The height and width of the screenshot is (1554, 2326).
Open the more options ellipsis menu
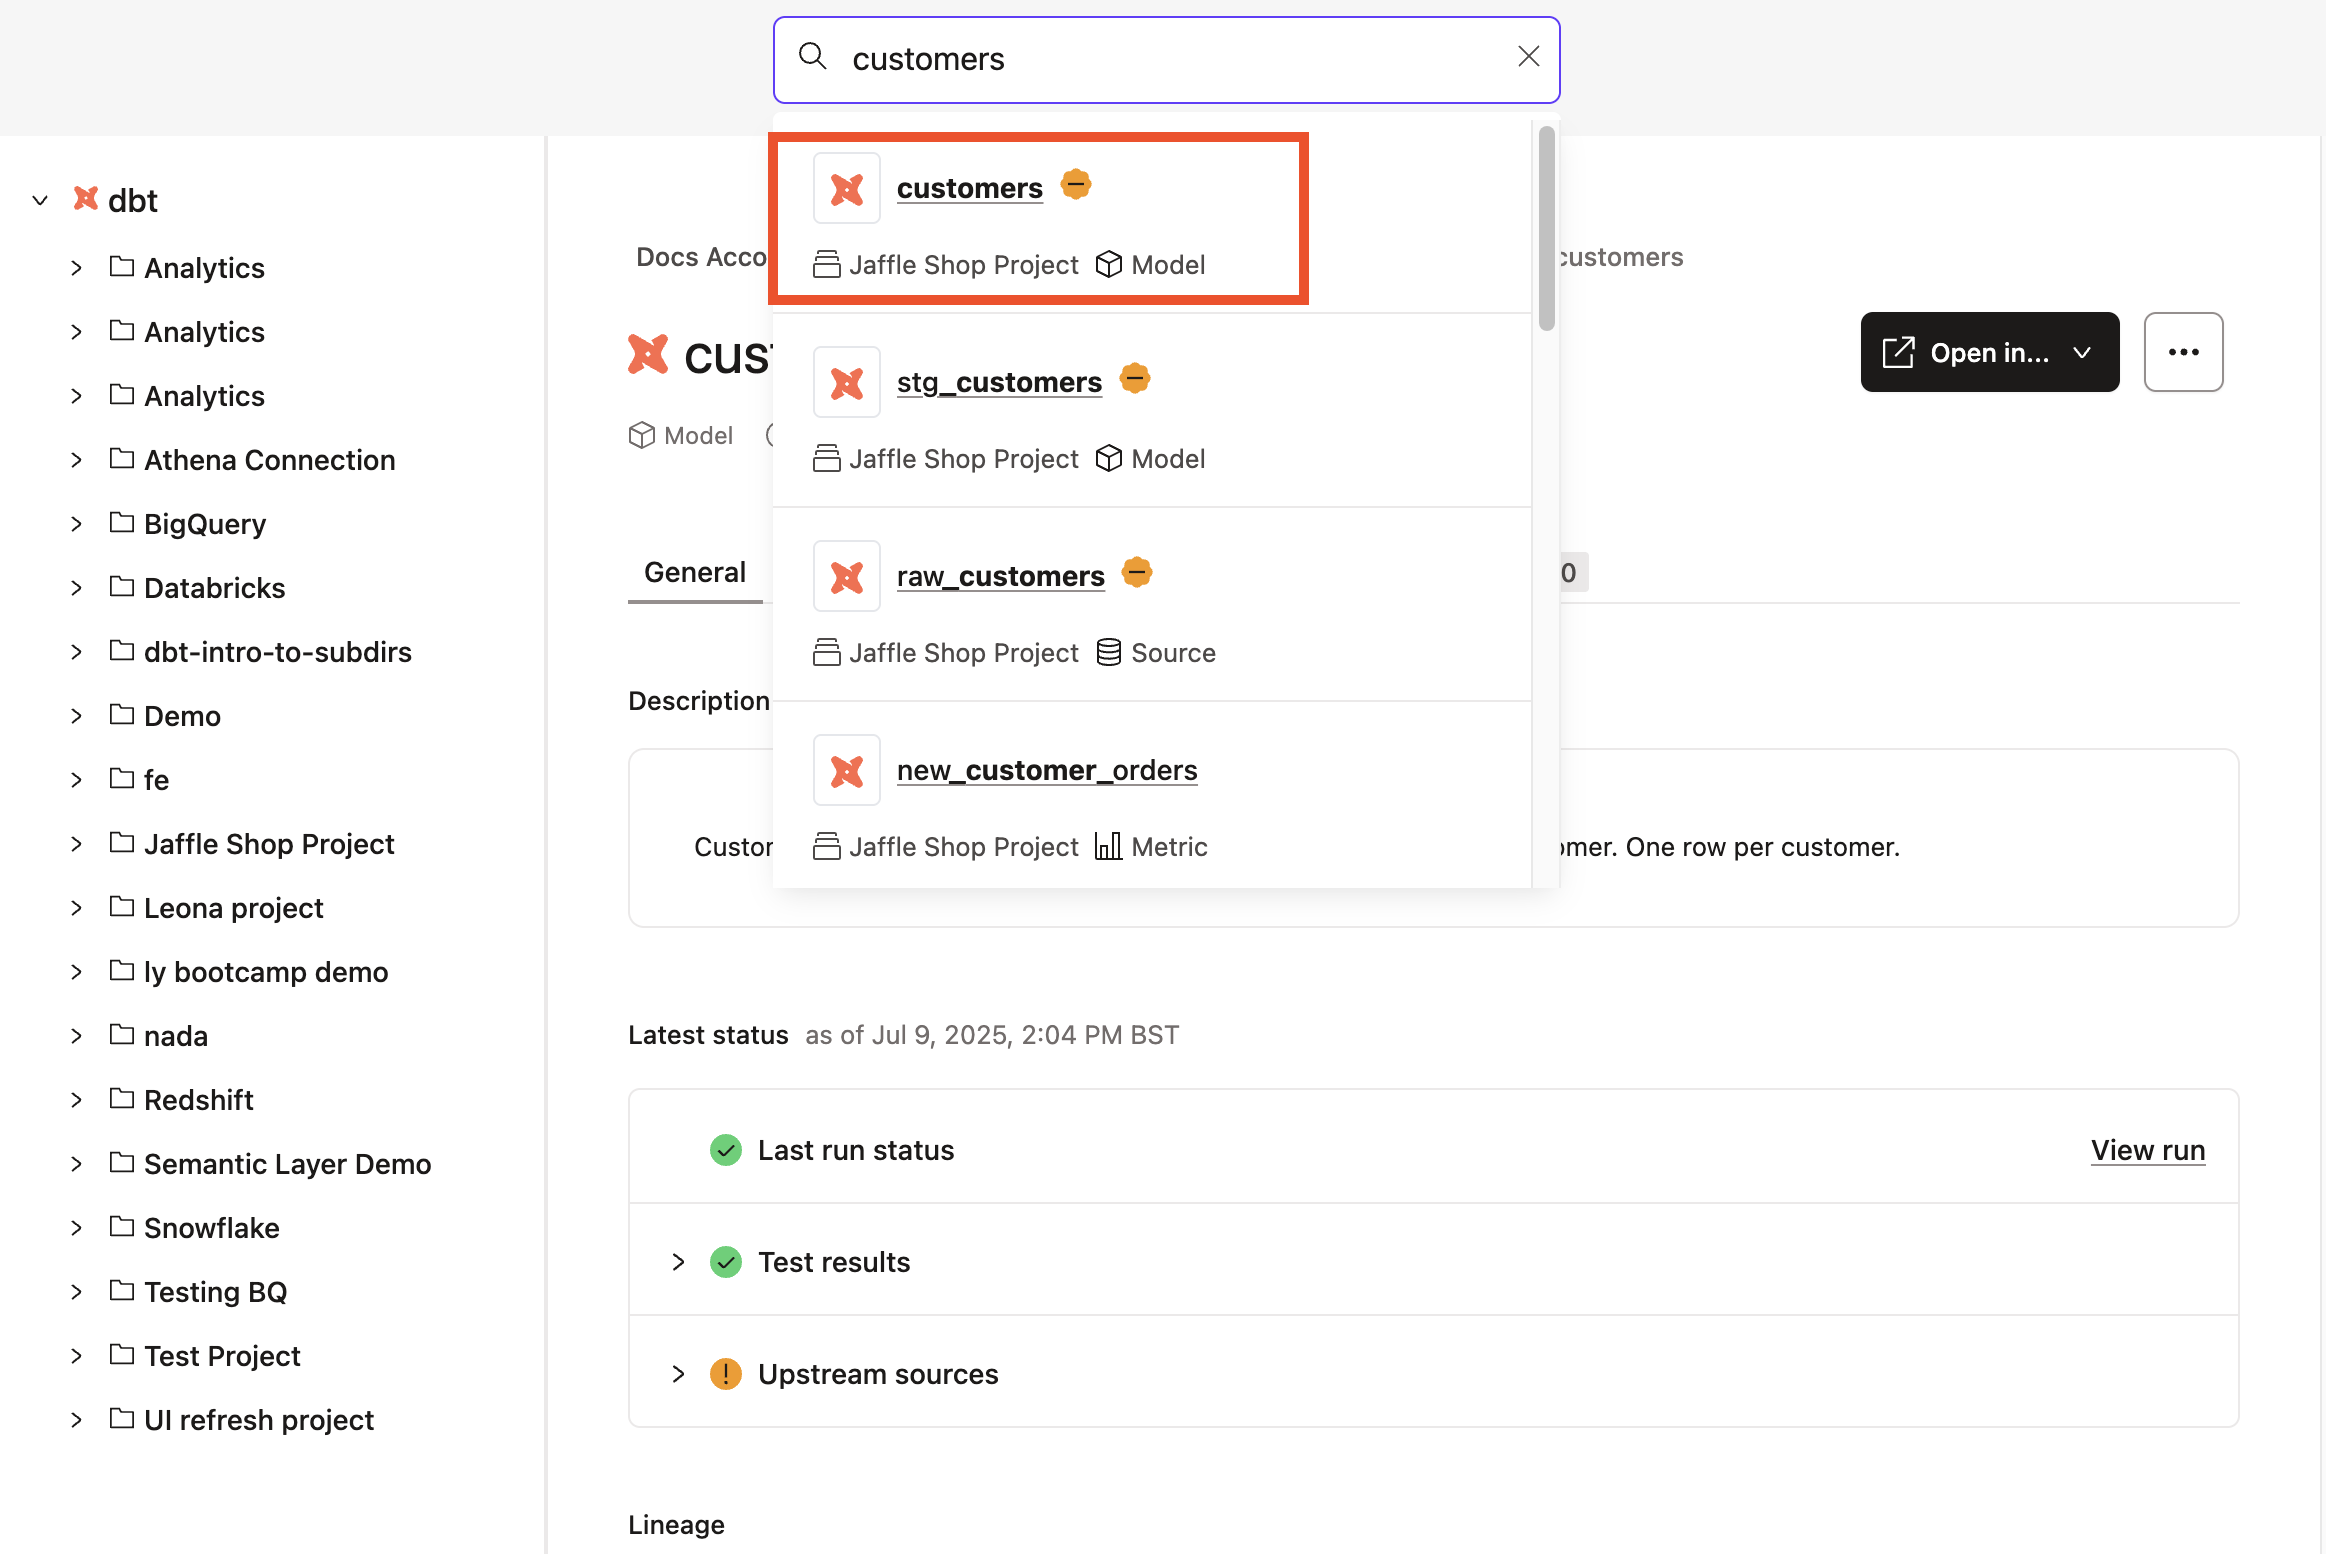2183,352
